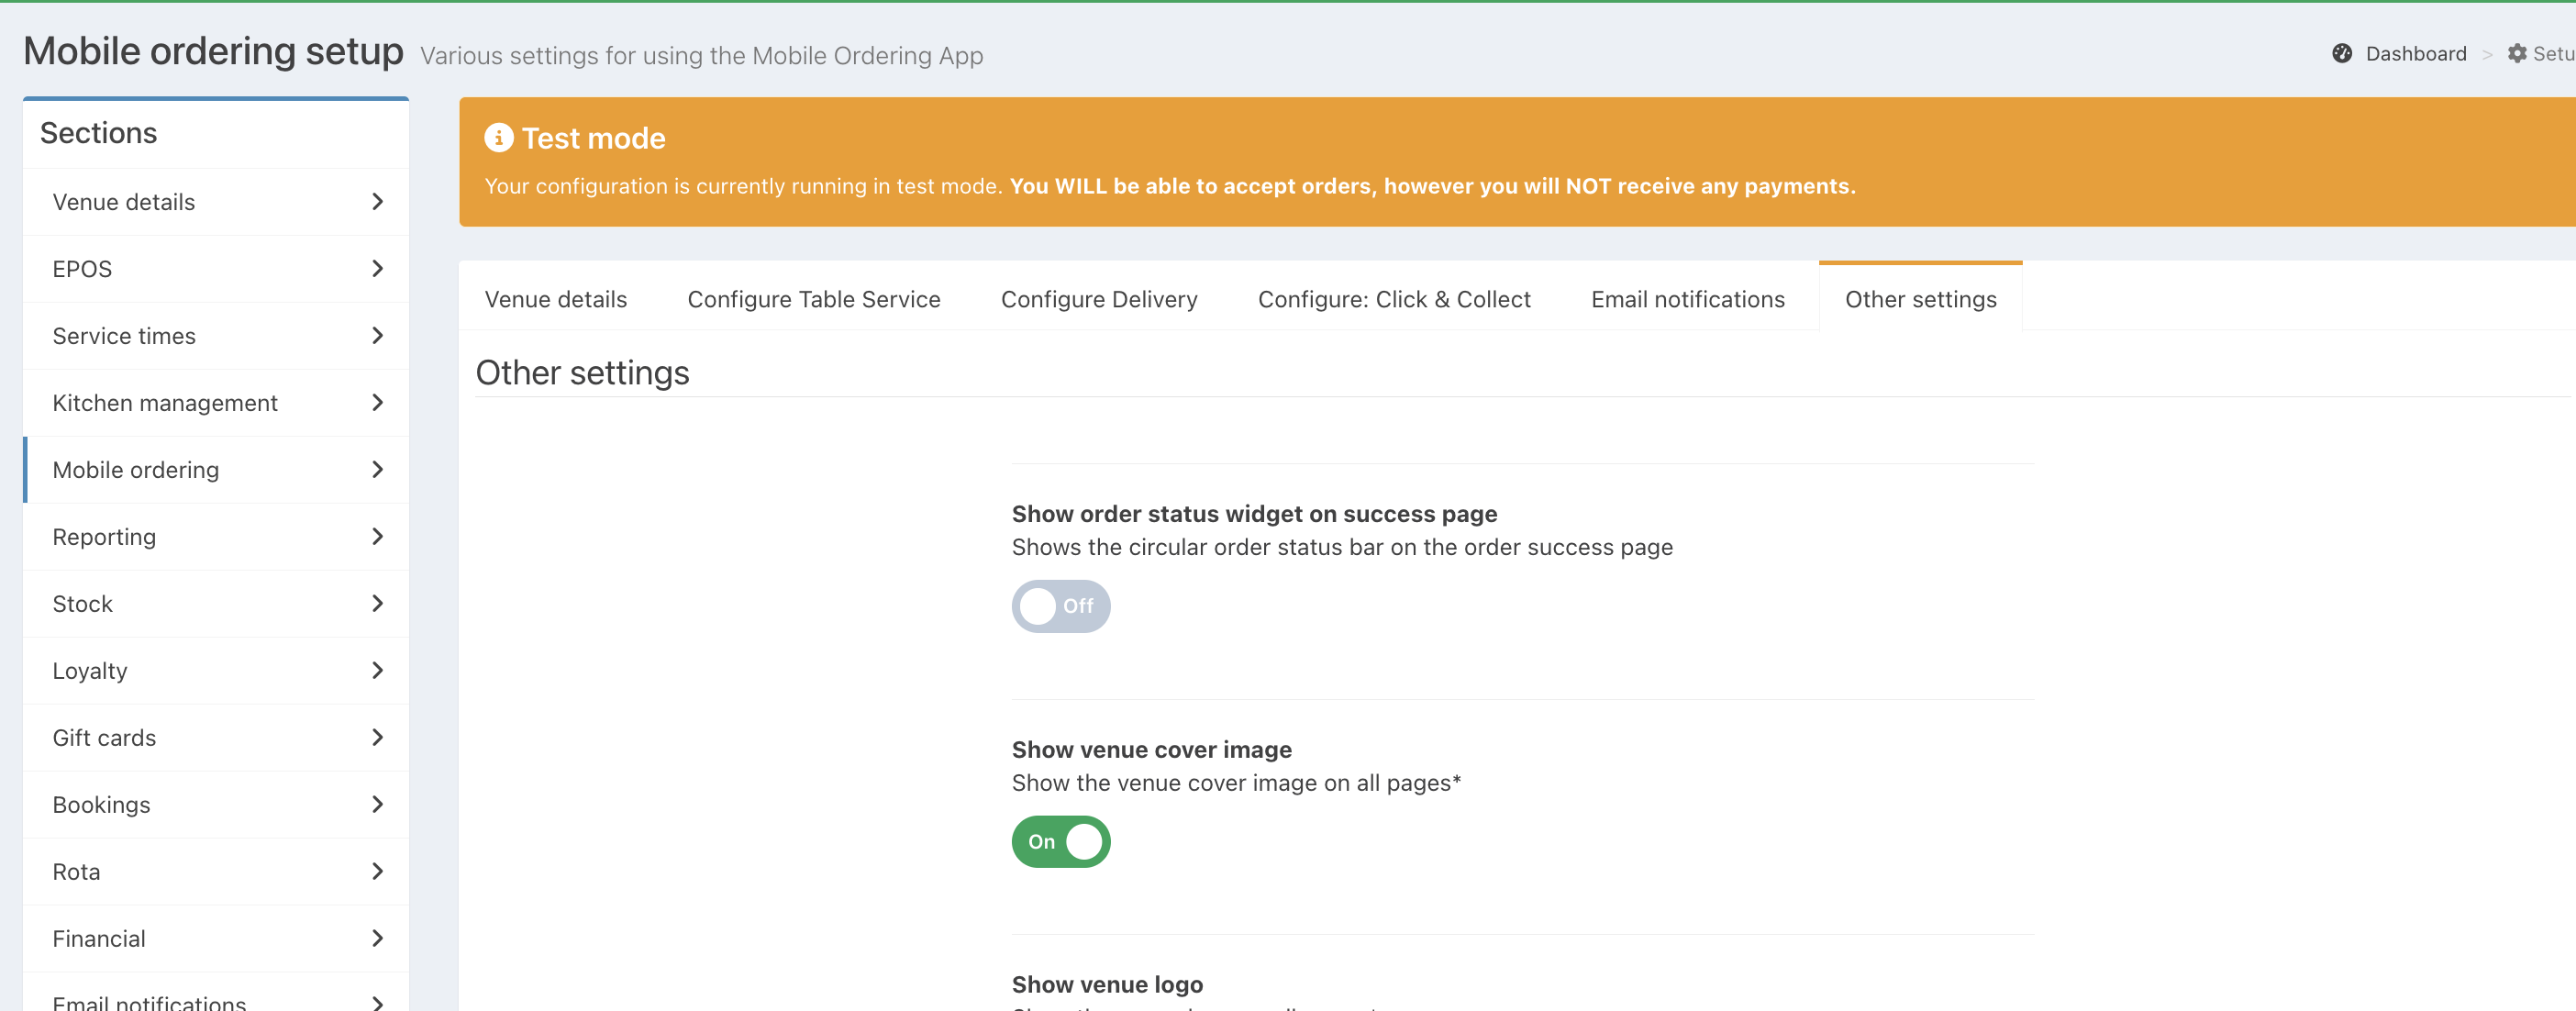
Task: Go to the Dashboard breadcrumb link
Action: [2415, 54]
